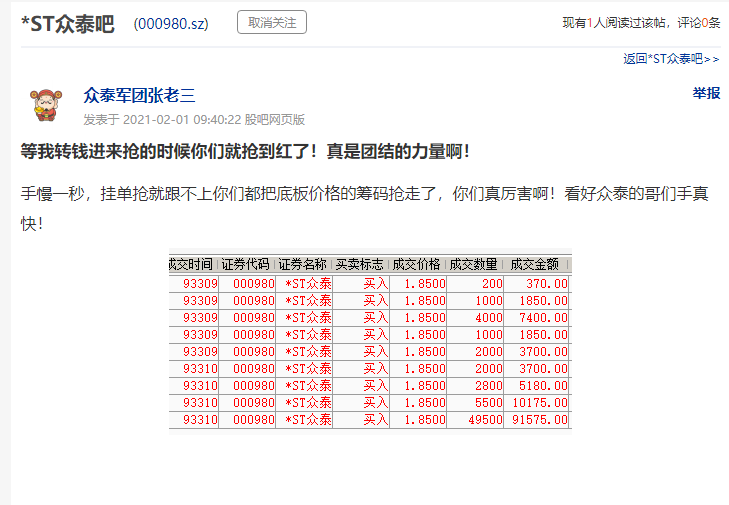Click the 成交金额 column header
Viewport: 729px width, 505px height.
pos(535,264)
